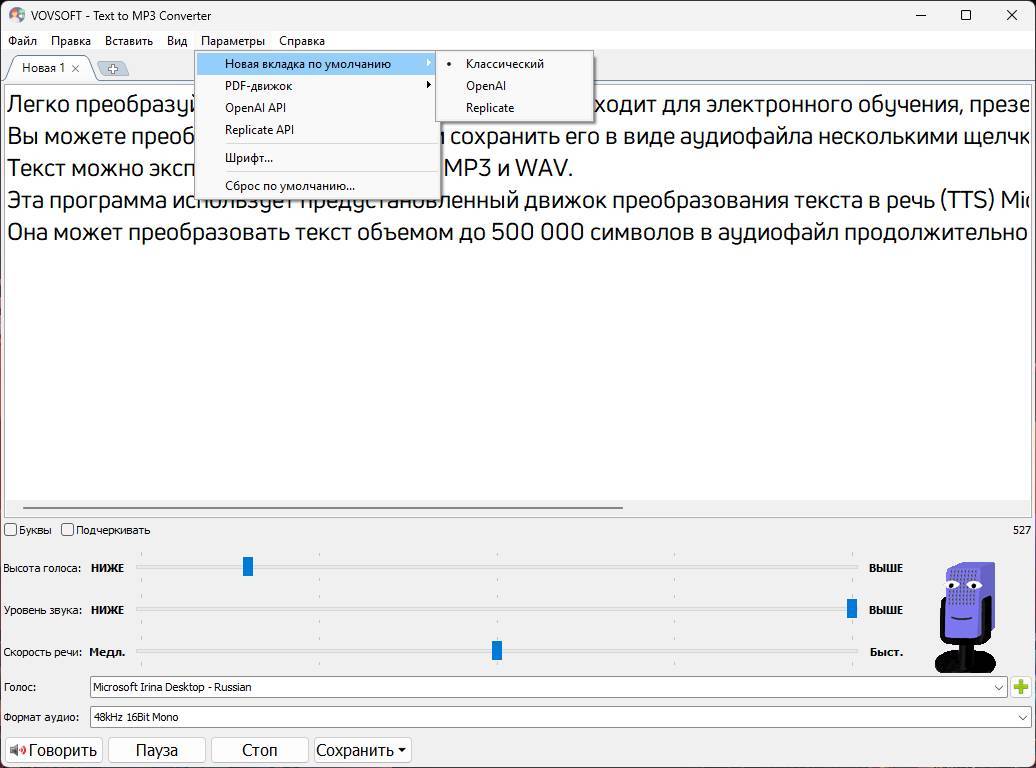Click the new tab plus icon
This screenshot has height=768, width=1036.
click(113, 68)
